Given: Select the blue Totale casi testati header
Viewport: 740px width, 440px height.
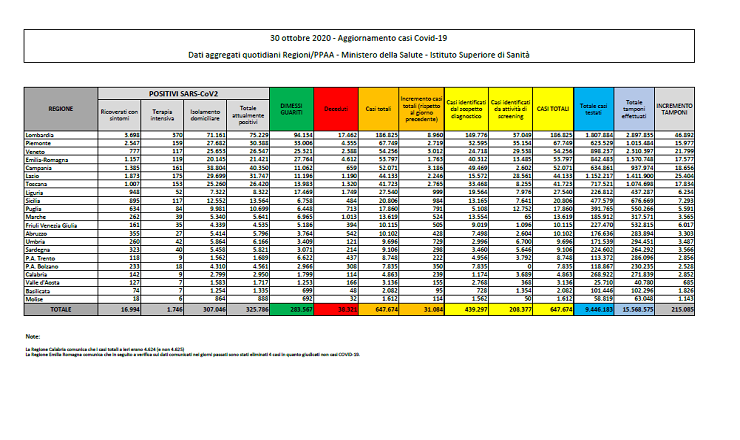Looking at the screenshot, I should pyautogui.click(x=593, y=107).
